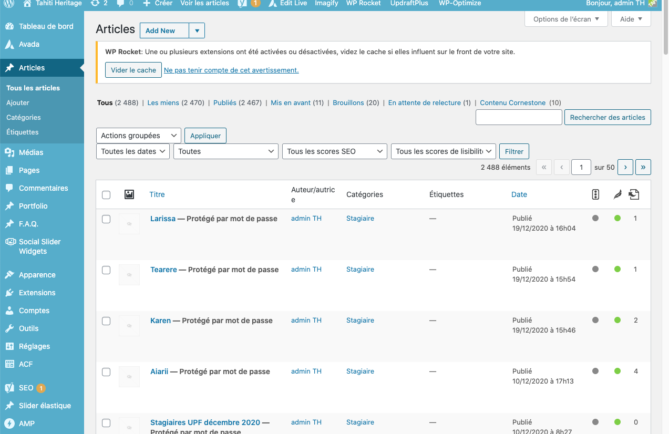Click the Réglages settings icon
Screen dimensions: 669x434
point(9,346)
